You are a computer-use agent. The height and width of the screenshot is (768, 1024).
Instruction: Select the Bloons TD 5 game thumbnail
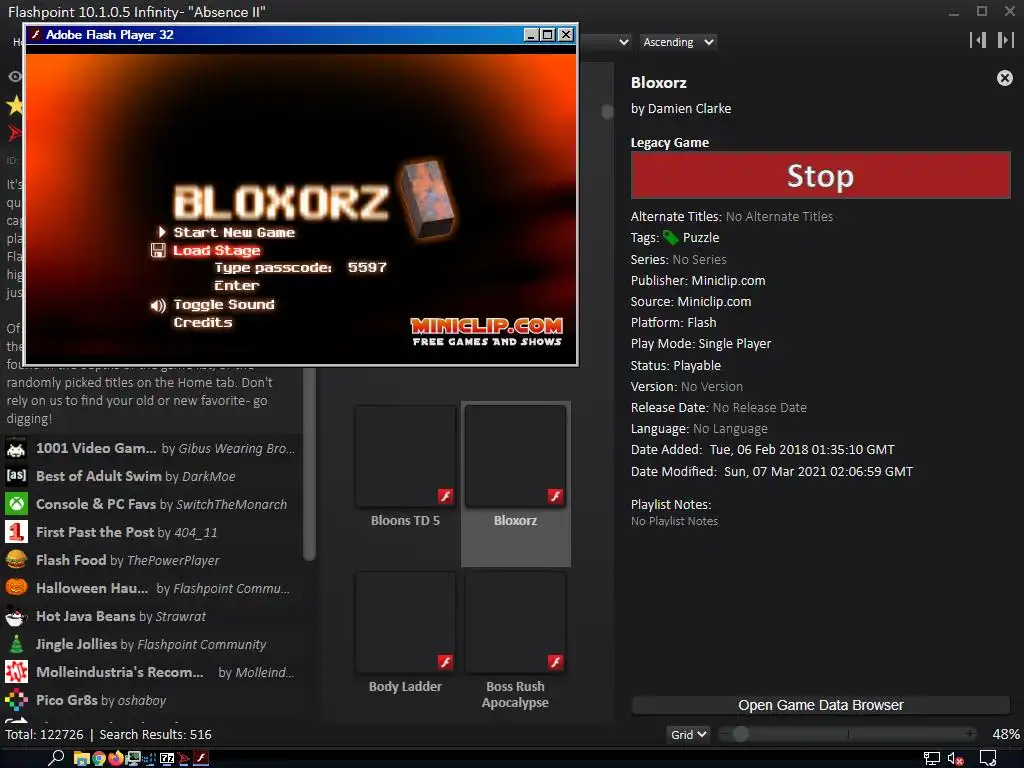click(x=405, y=456)
